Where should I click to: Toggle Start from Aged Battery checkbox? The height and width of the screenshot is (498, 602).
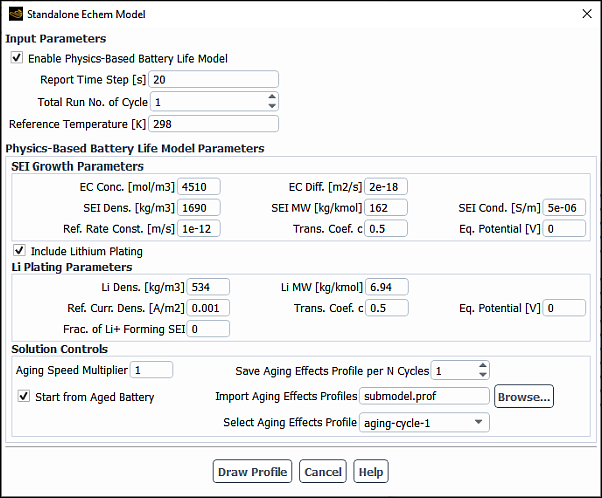tap(24, 396)
